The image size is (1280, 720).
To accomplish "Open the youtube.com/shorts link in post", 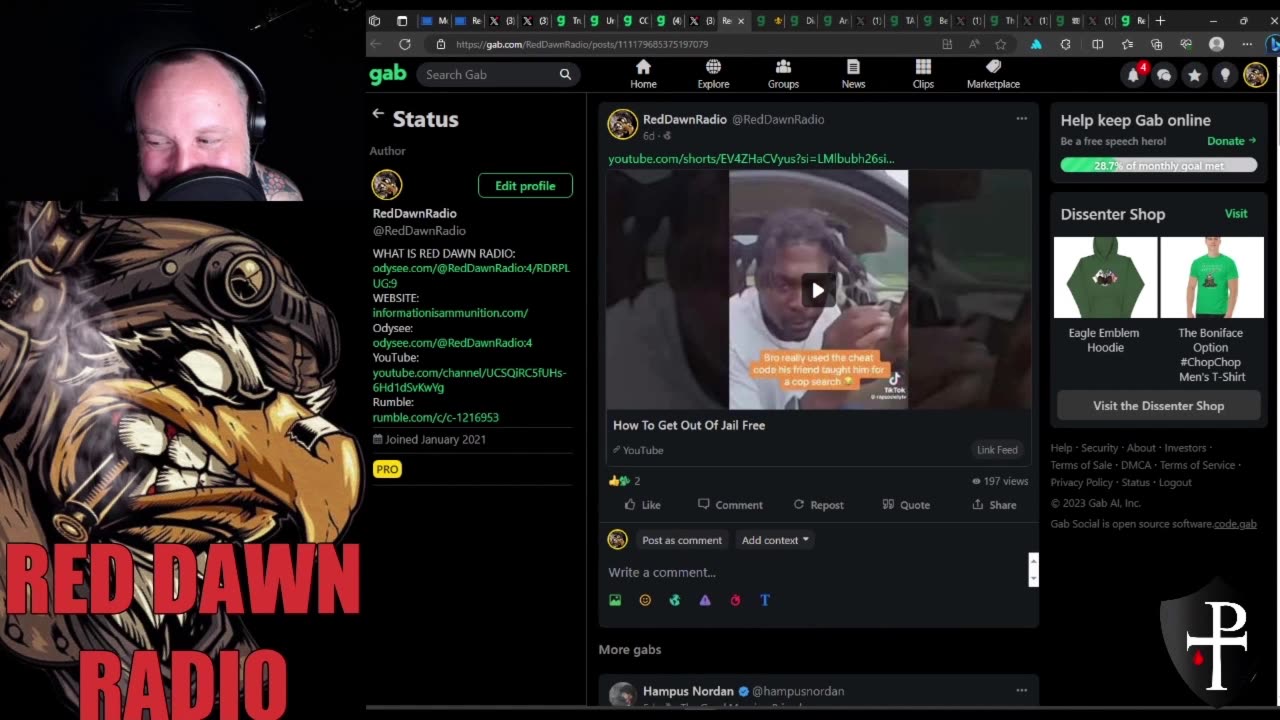I will (751, 158).
